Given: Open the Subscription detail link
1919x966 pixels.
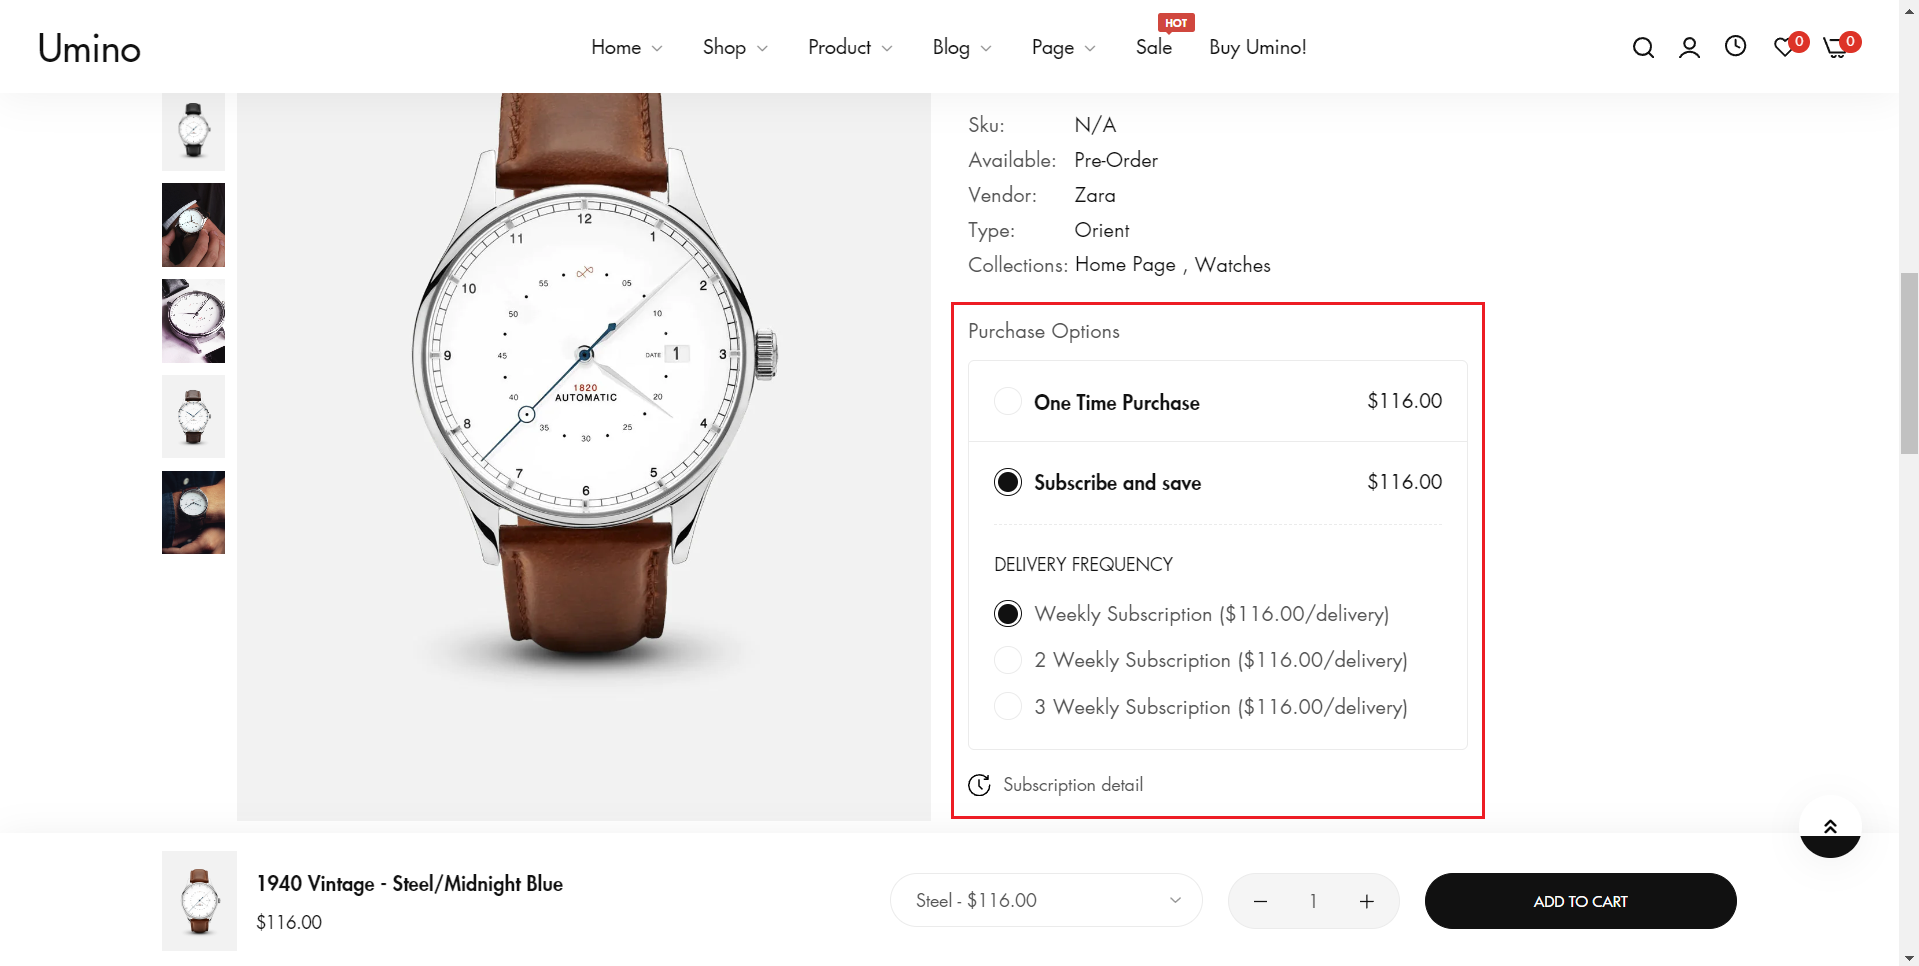Looking at the screenshot, I should pyautogui.click(x=1072, y=785).
